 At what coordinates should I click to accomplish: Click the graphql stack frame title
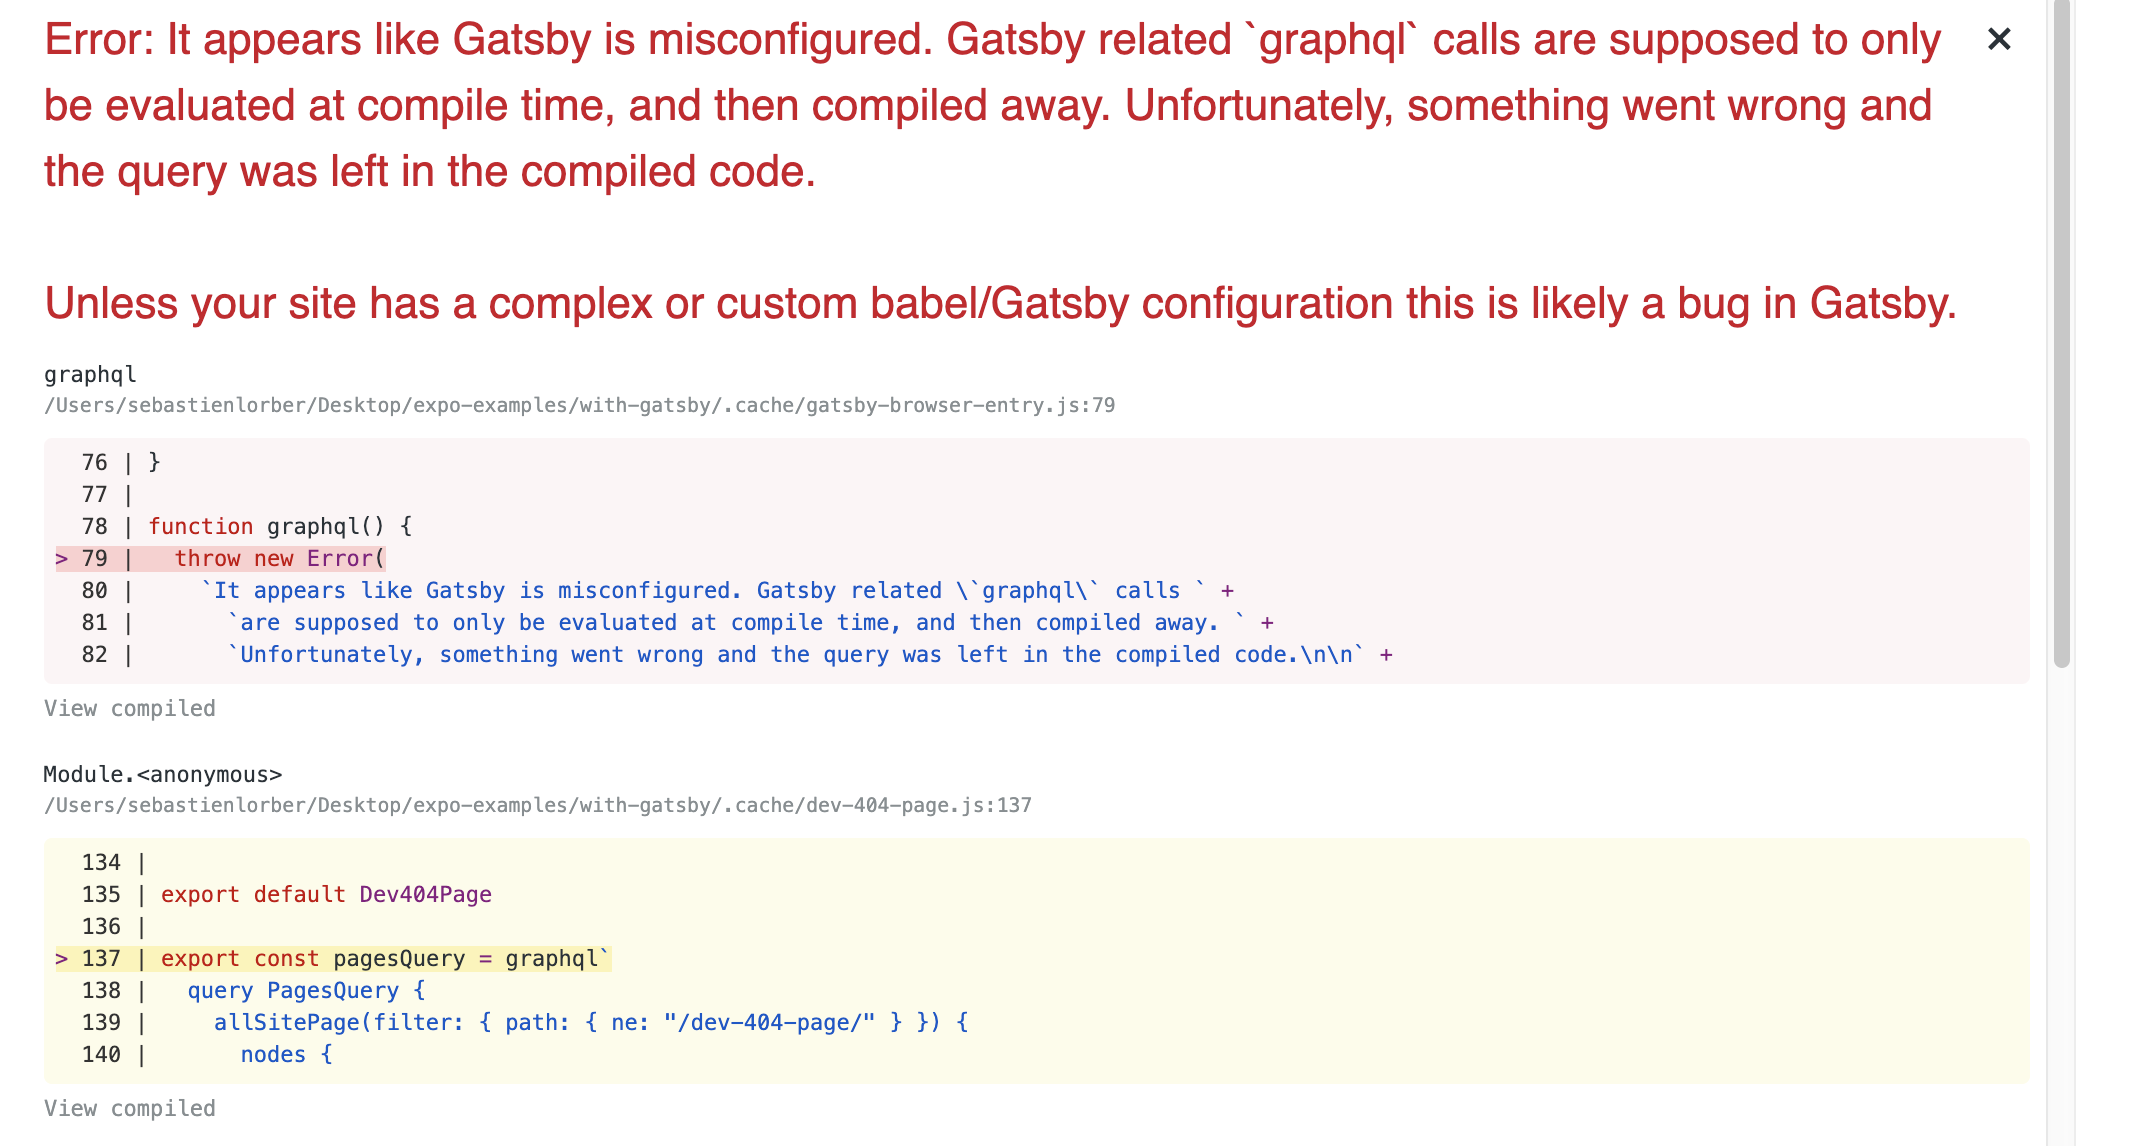click(x=90, y=374)
